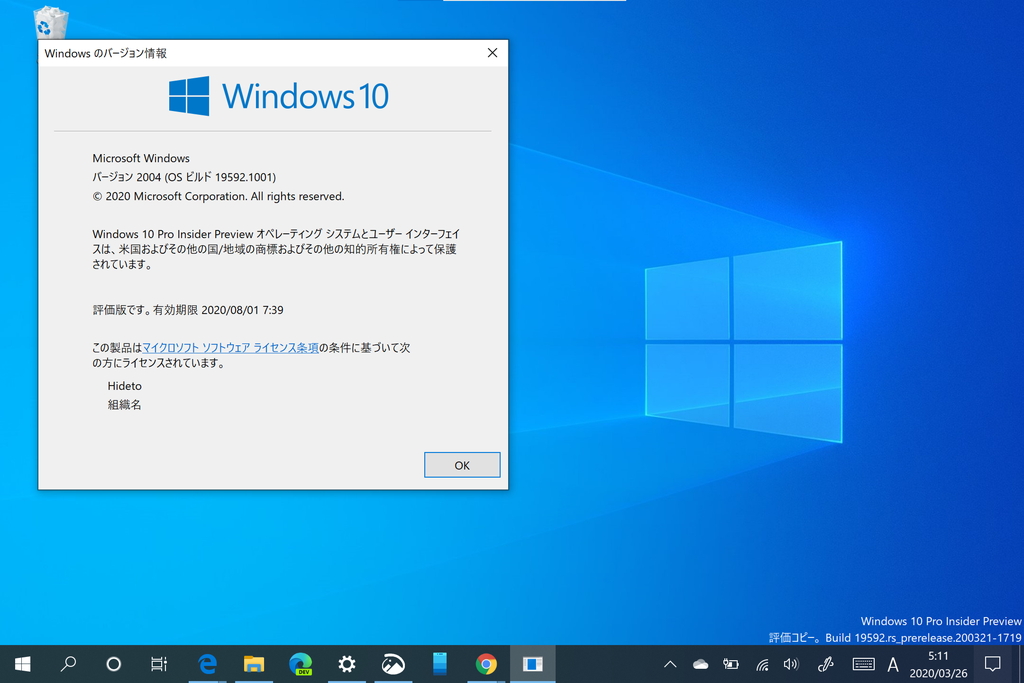This screenshot has width=1024, height=683.
Task: Open the Recycle Bin on the desktop
Action: click(50, 20)
